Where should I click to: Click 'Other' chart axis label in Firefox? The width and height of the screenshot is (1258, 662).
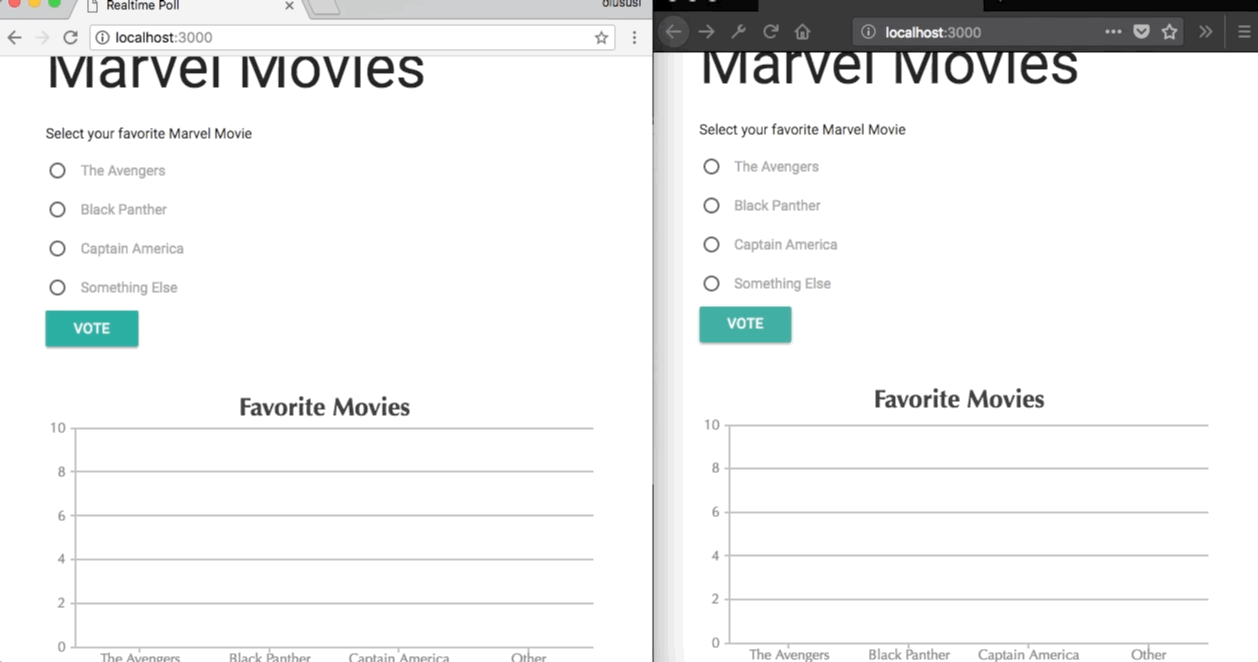(x=1148, y=655)
